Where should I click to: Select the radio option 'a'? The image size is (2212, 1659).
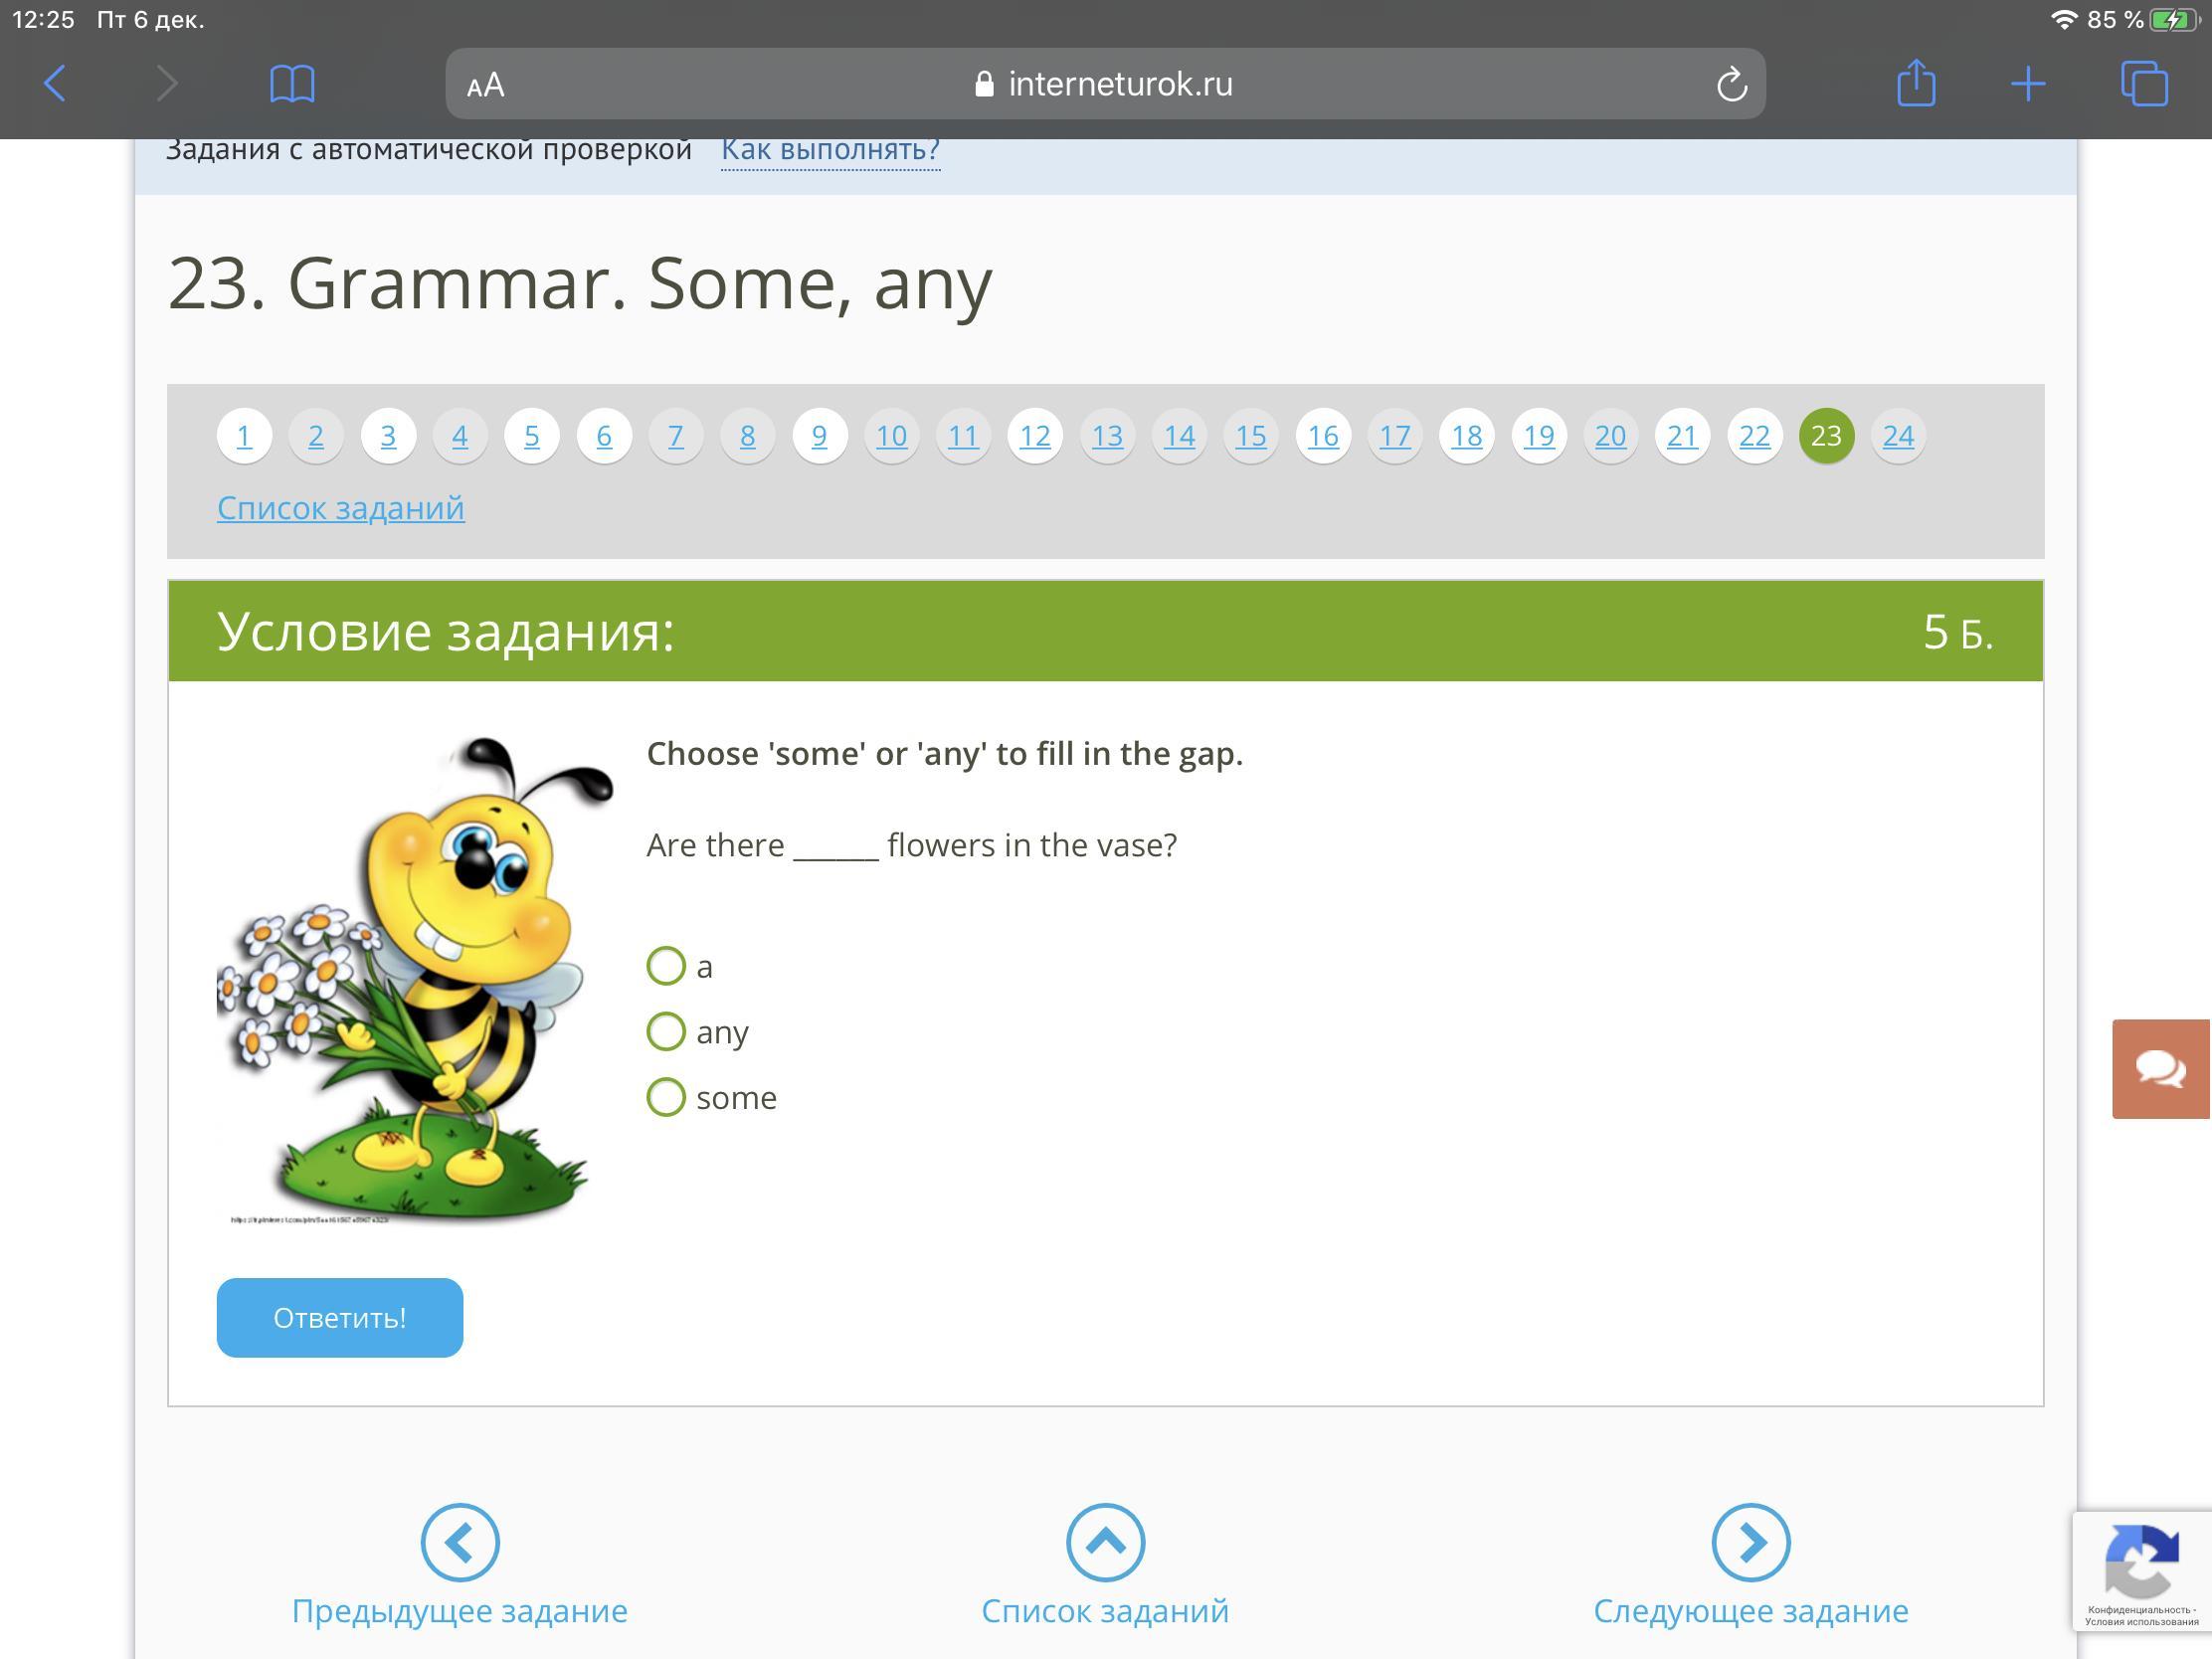[x=666, y=965]
